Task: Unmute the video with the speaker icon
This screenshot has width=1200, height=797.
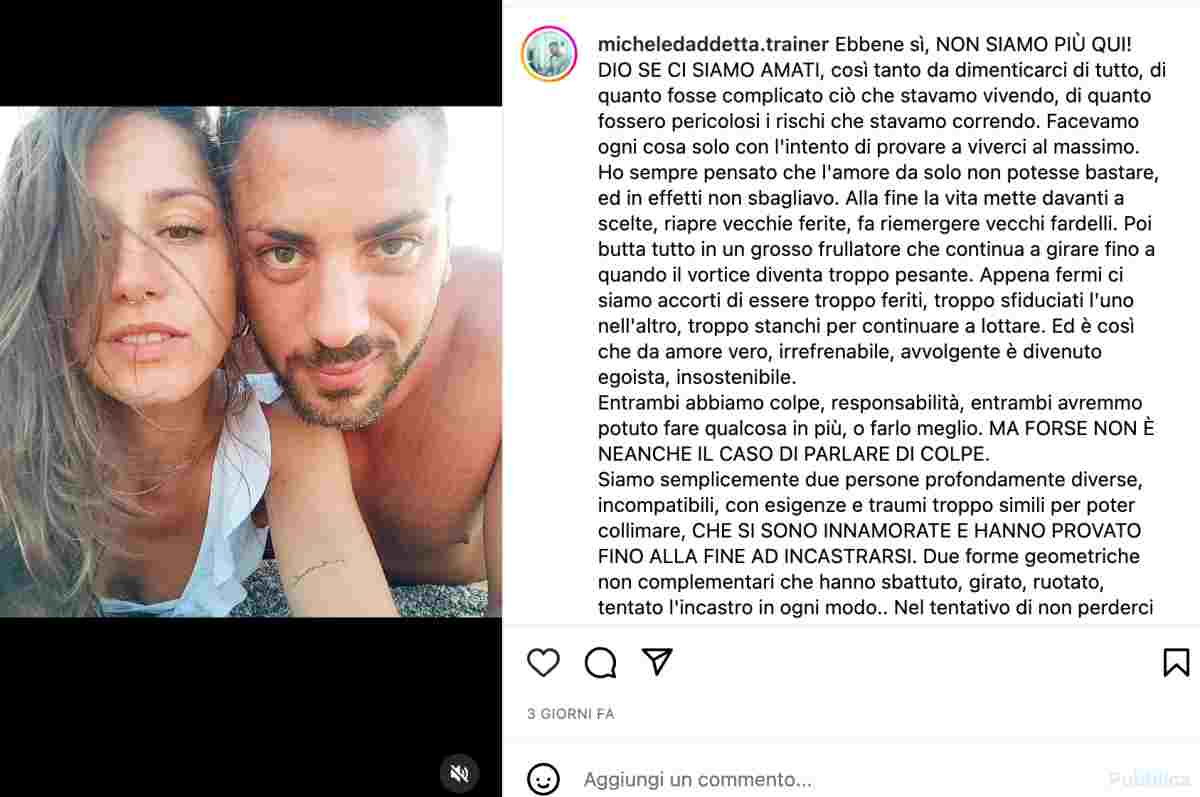Action: point(460,773)
